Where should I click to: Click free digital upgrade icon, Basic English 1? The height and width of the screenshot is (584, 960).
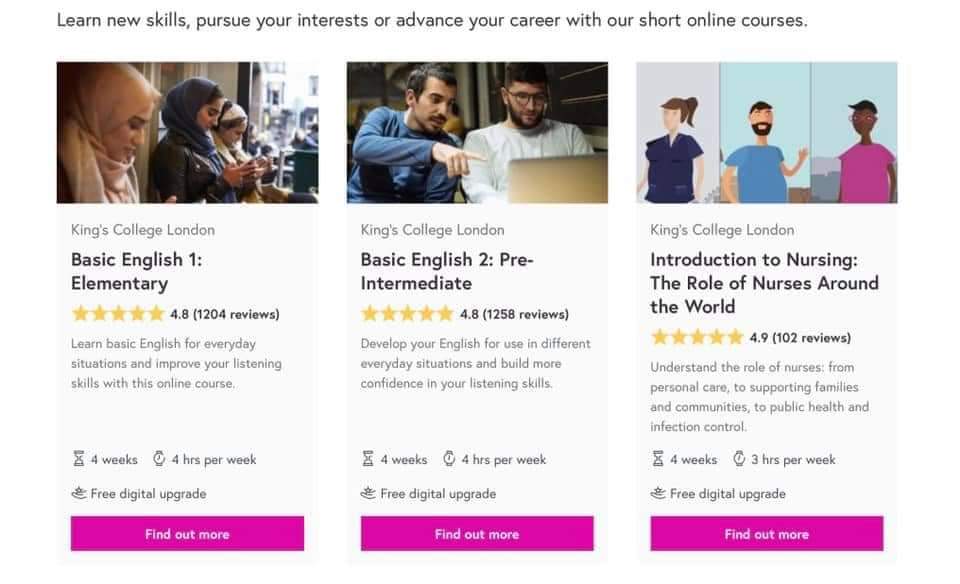pyautogui.click(x=79, y=493)
